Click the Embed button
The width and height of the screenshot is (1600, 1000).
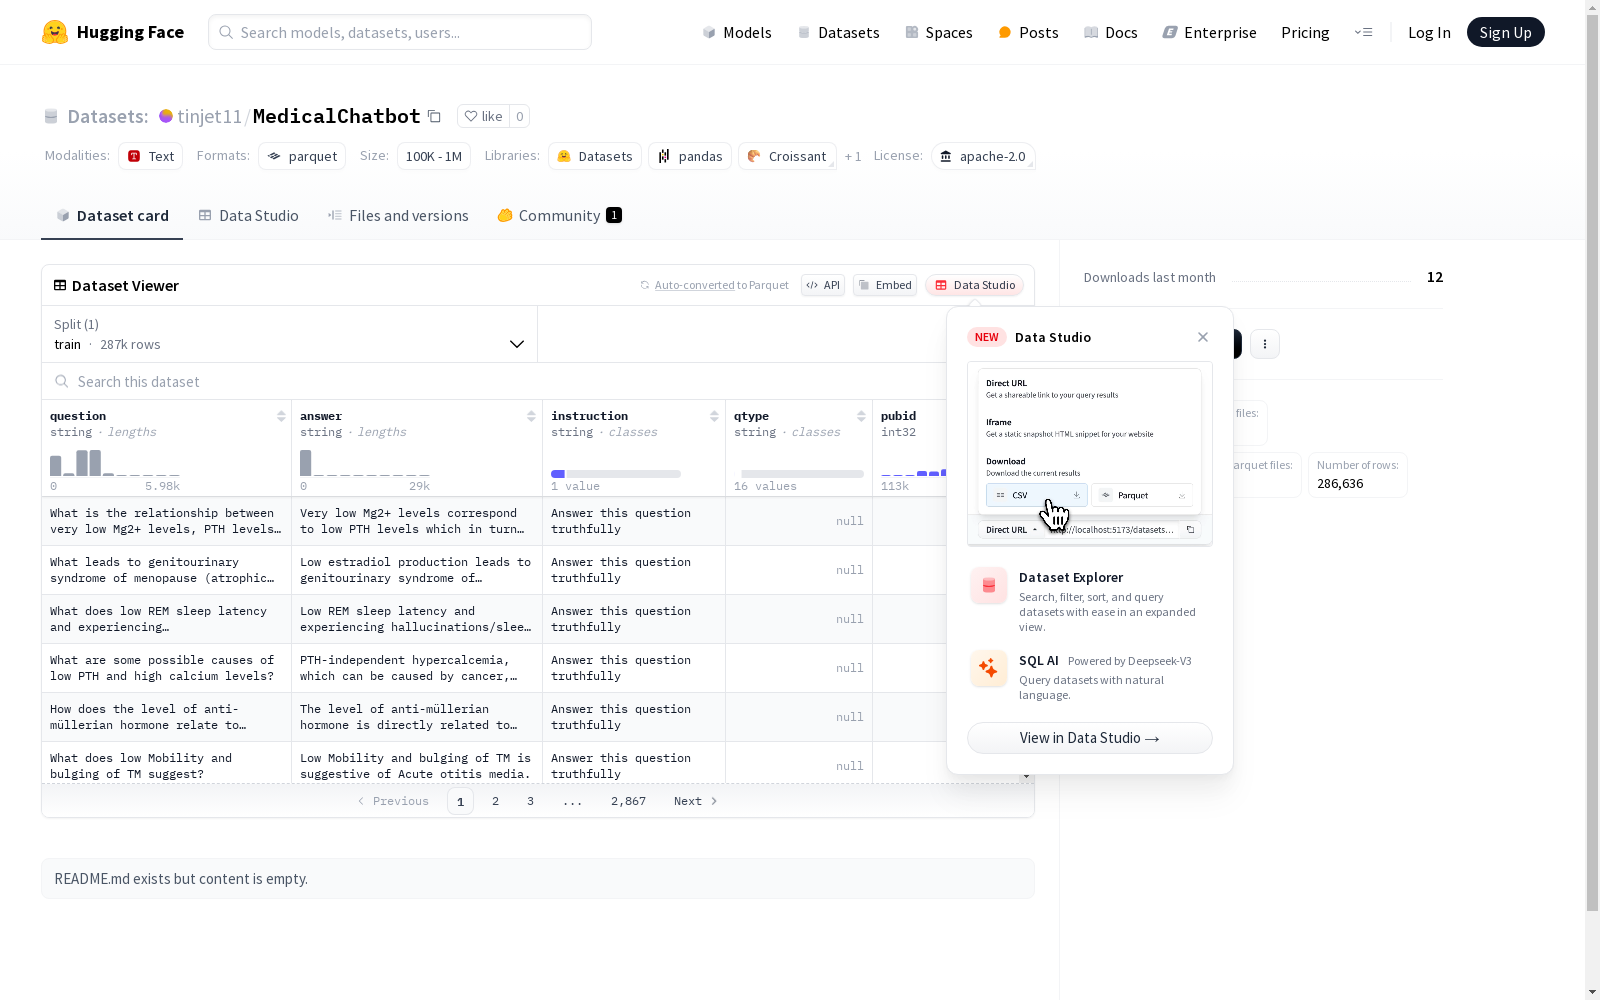tap(885, 285)
